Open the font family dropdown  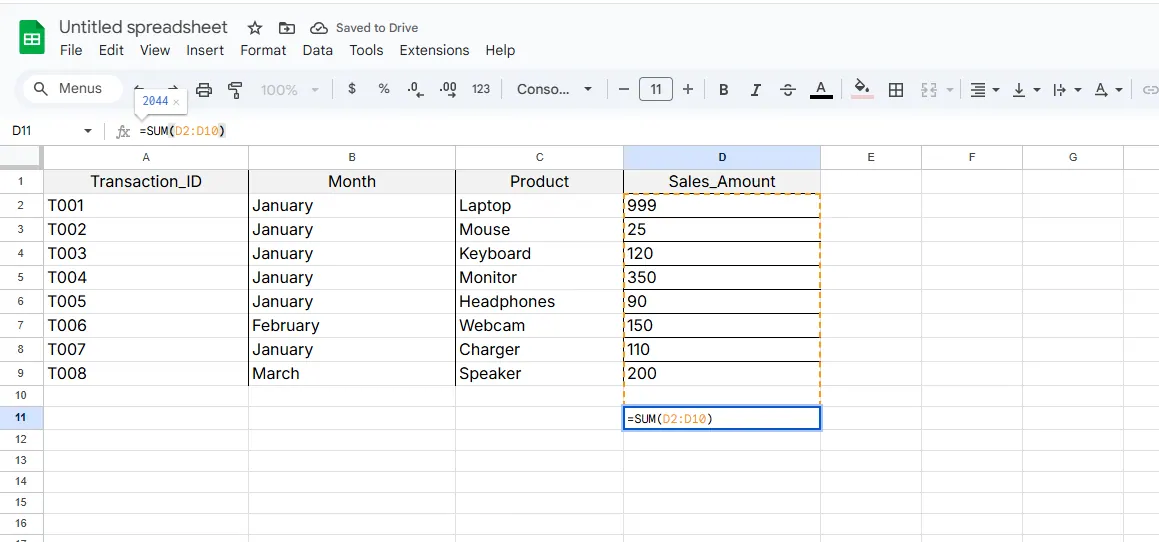[554, 89]
